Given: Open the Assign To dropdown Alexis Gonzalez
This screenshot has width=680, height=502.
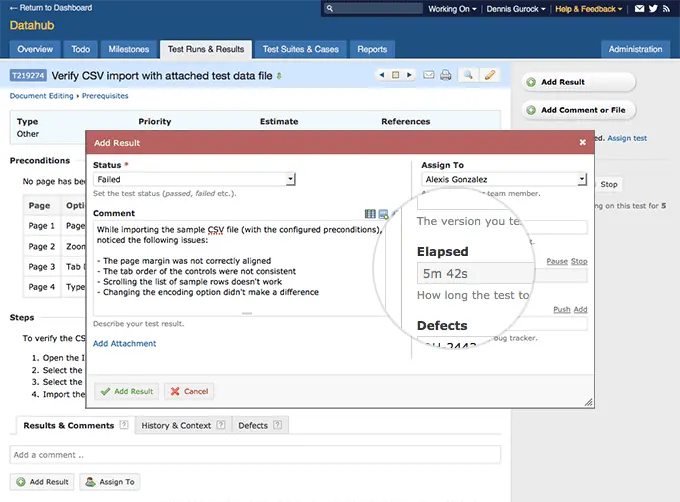Looking at the screenshot, I should tap(504, 179).
